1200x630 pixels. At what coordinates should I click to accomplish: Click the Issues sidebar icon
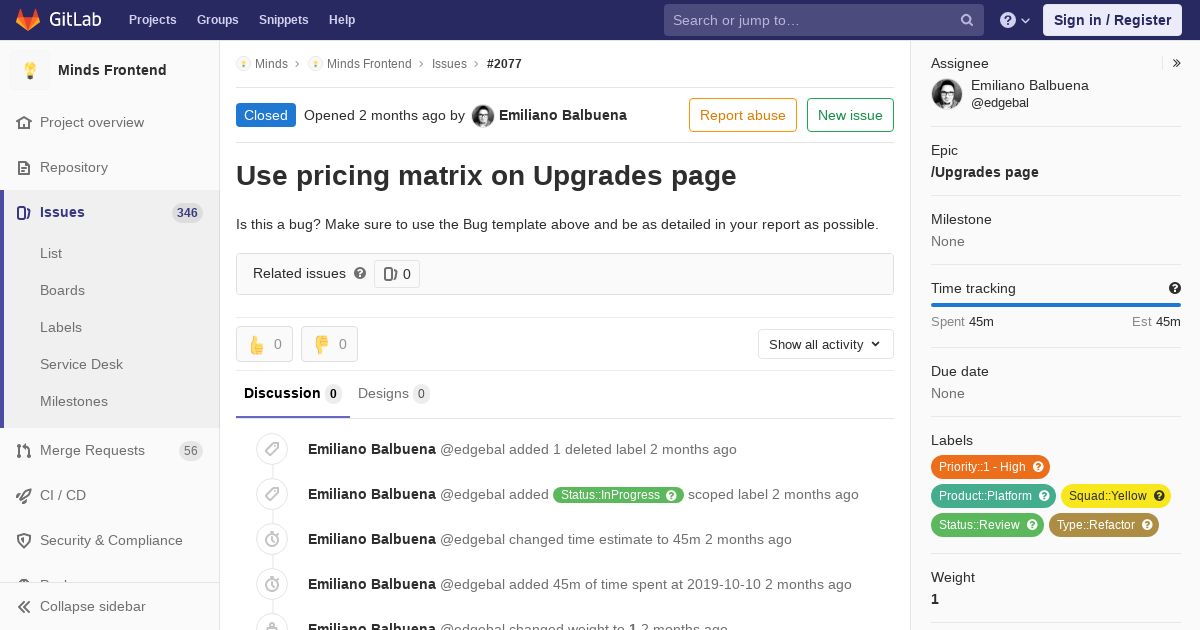(x=24, y=212)
